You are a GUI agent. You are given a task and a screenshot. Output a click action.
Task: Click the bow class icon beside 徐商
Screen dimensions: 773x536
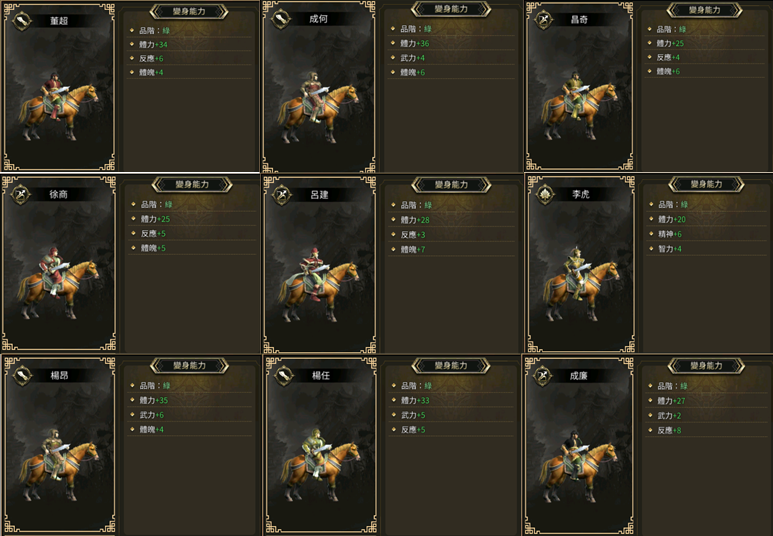click(x=21, y=194)
